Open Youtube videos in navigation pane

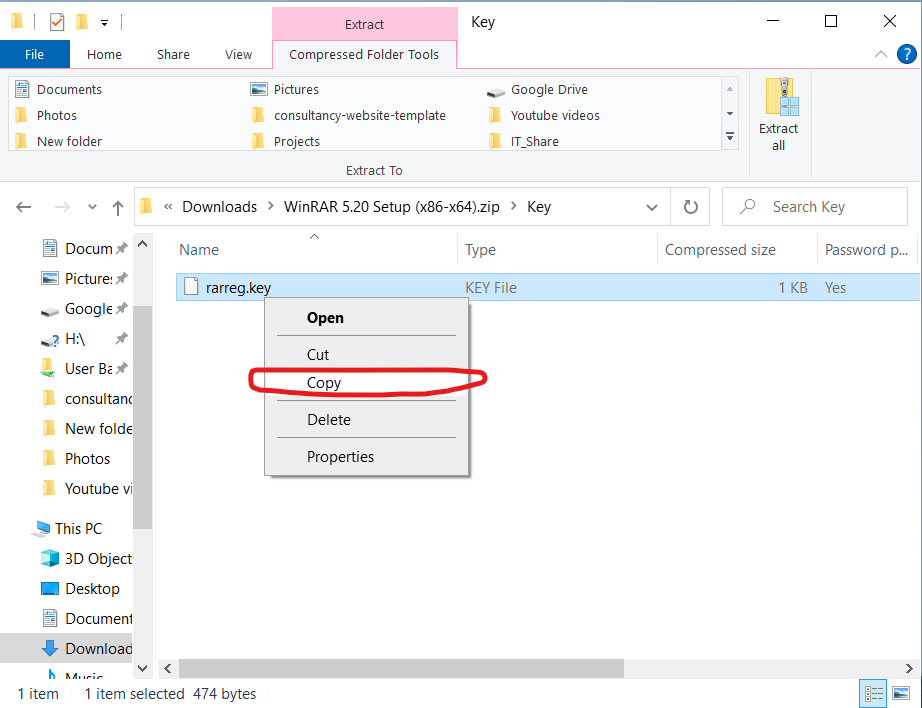coord(87,489)
